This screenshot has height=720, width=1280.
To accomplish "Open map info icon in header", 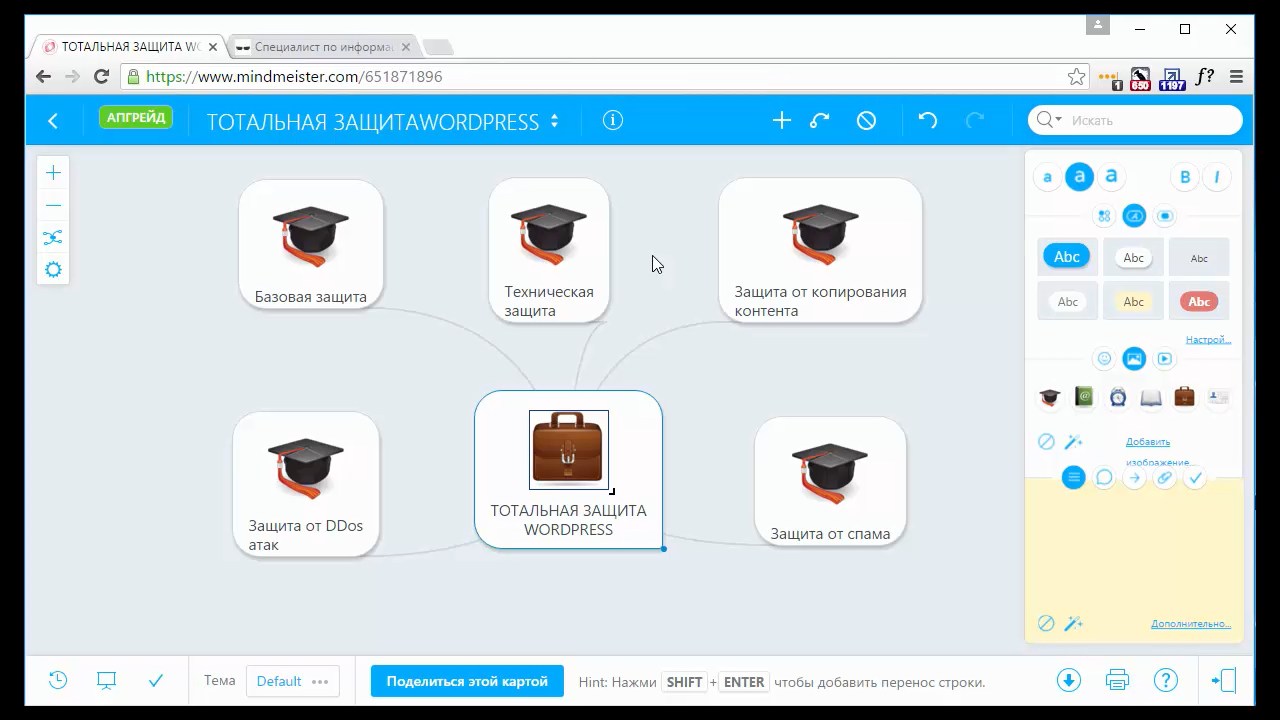I will coord(613,120).
